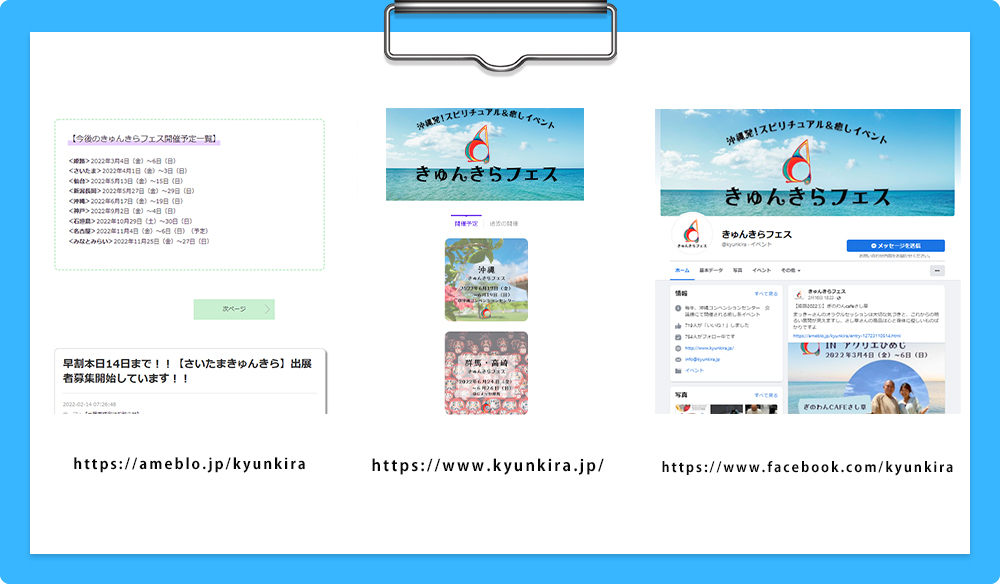This screenshot has width=1000, height=584.
Task: Open the Facebook ホーム tab
Action: pos(682,270)
